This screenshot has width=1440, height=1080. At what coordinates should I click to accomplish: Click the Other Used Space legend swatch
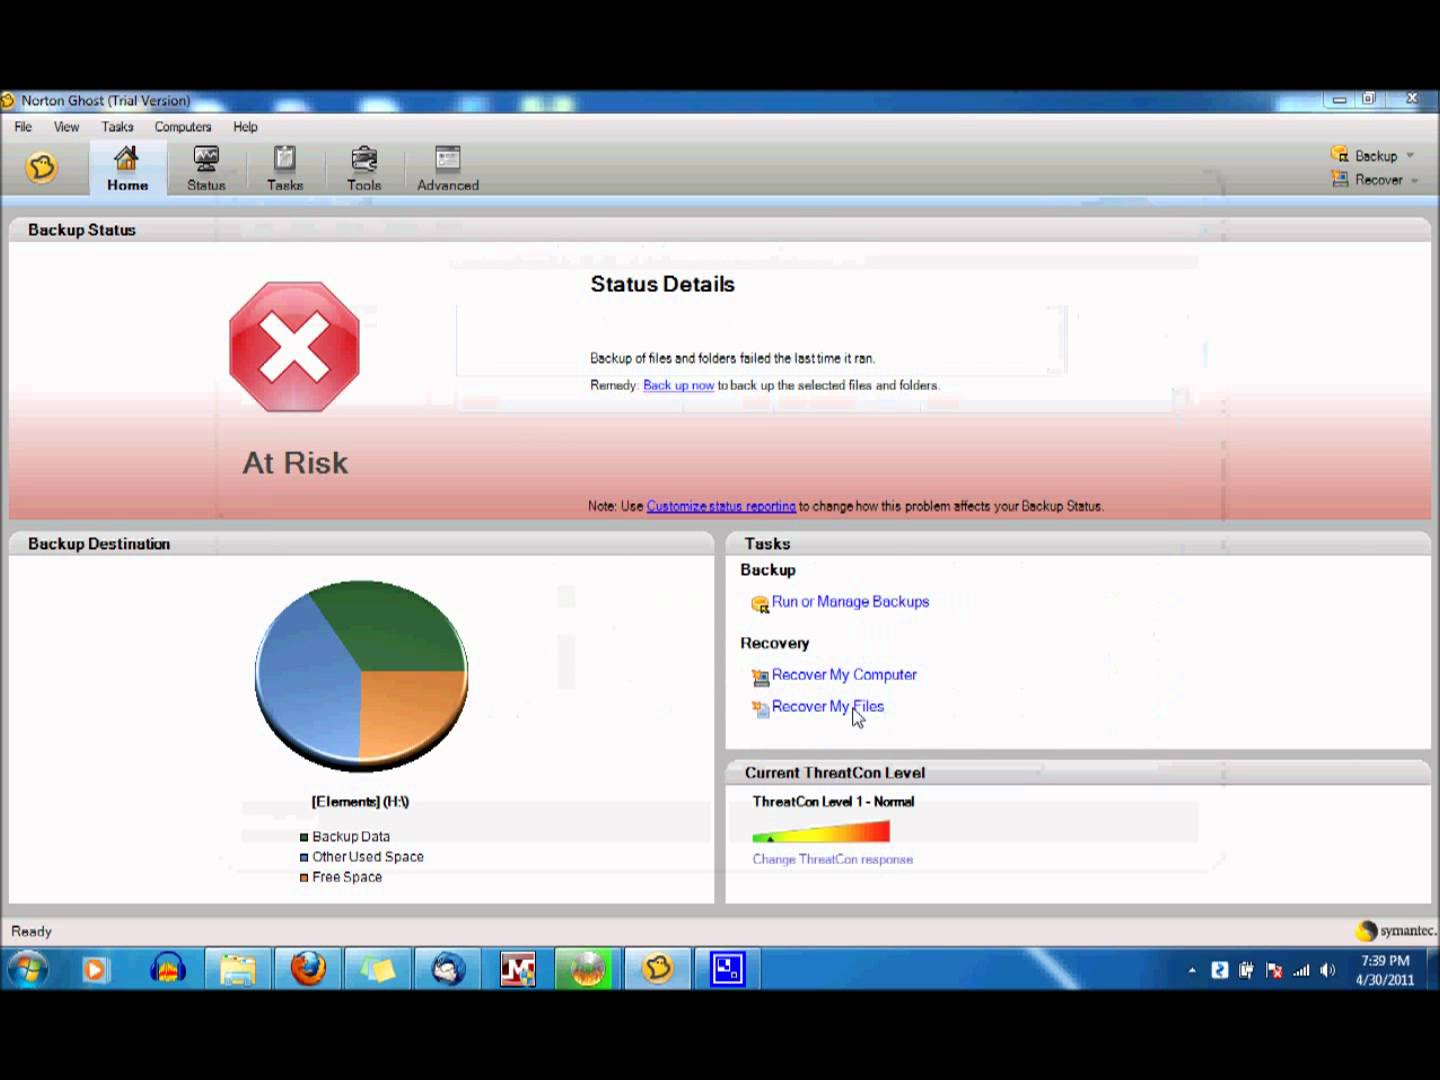(304, 857)
